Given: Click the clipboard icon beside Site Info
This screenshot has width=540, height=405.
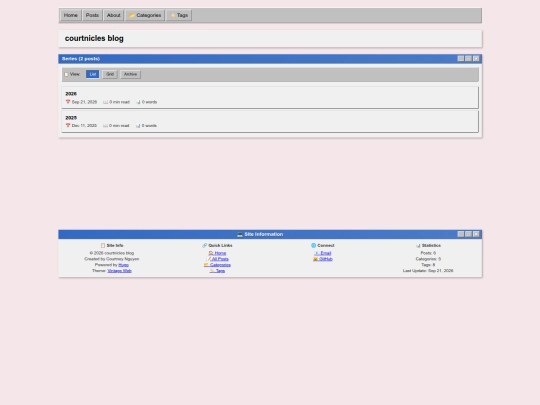Looking at the screenshot, I should click(103, 246).
